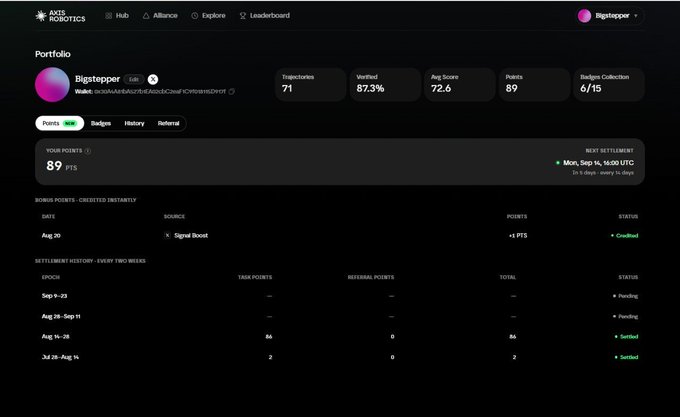Click task points 86 value
680x417 pixels.
tap(269, 336)
